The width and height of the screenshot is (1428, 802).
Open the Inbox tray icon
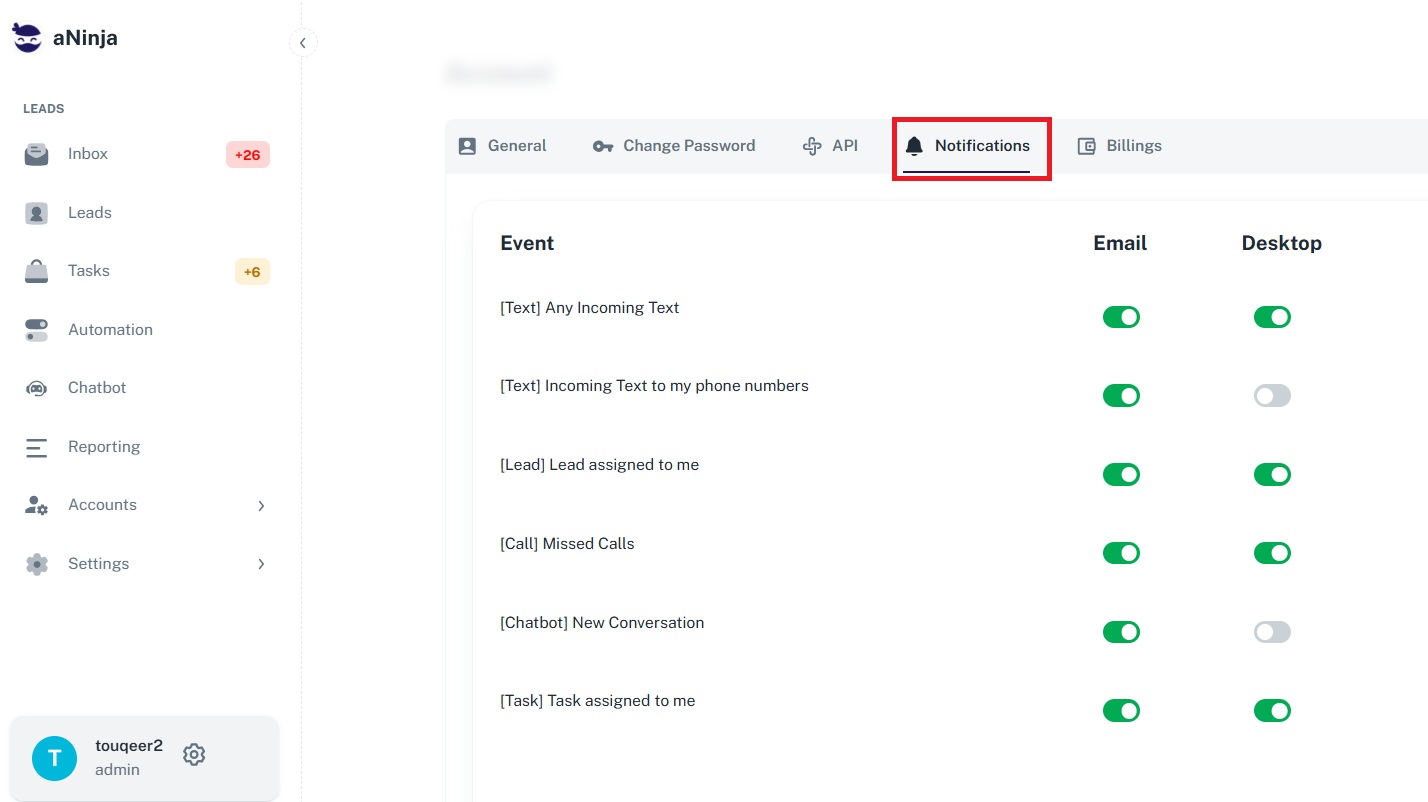[x=36, y=154]
